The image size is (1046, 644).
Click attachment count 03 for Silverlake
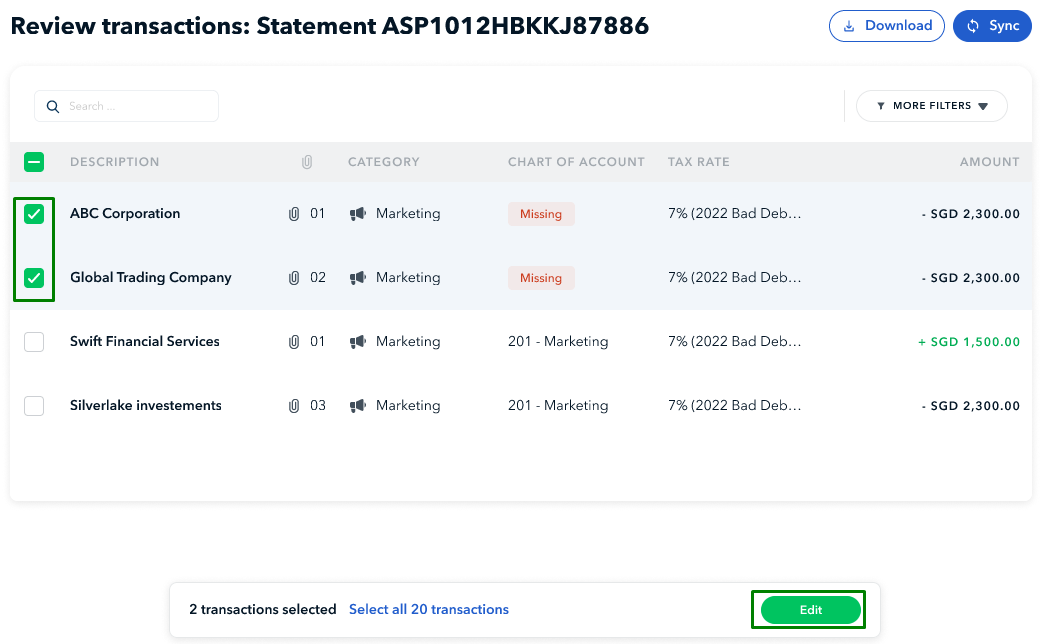[x=318, y=406]
